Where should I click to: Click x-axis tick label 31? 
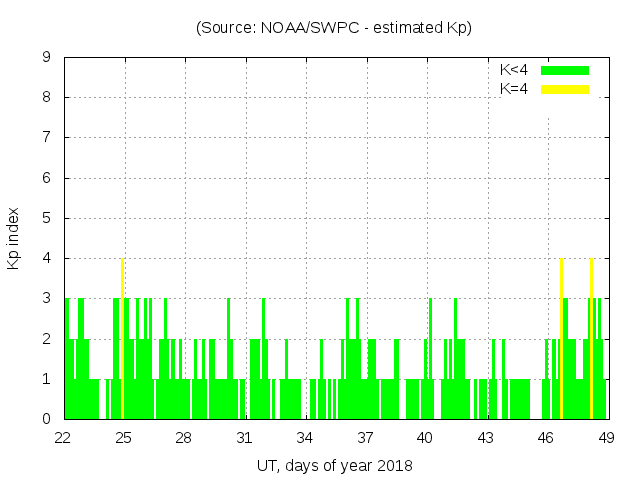[x=245, y=437]
